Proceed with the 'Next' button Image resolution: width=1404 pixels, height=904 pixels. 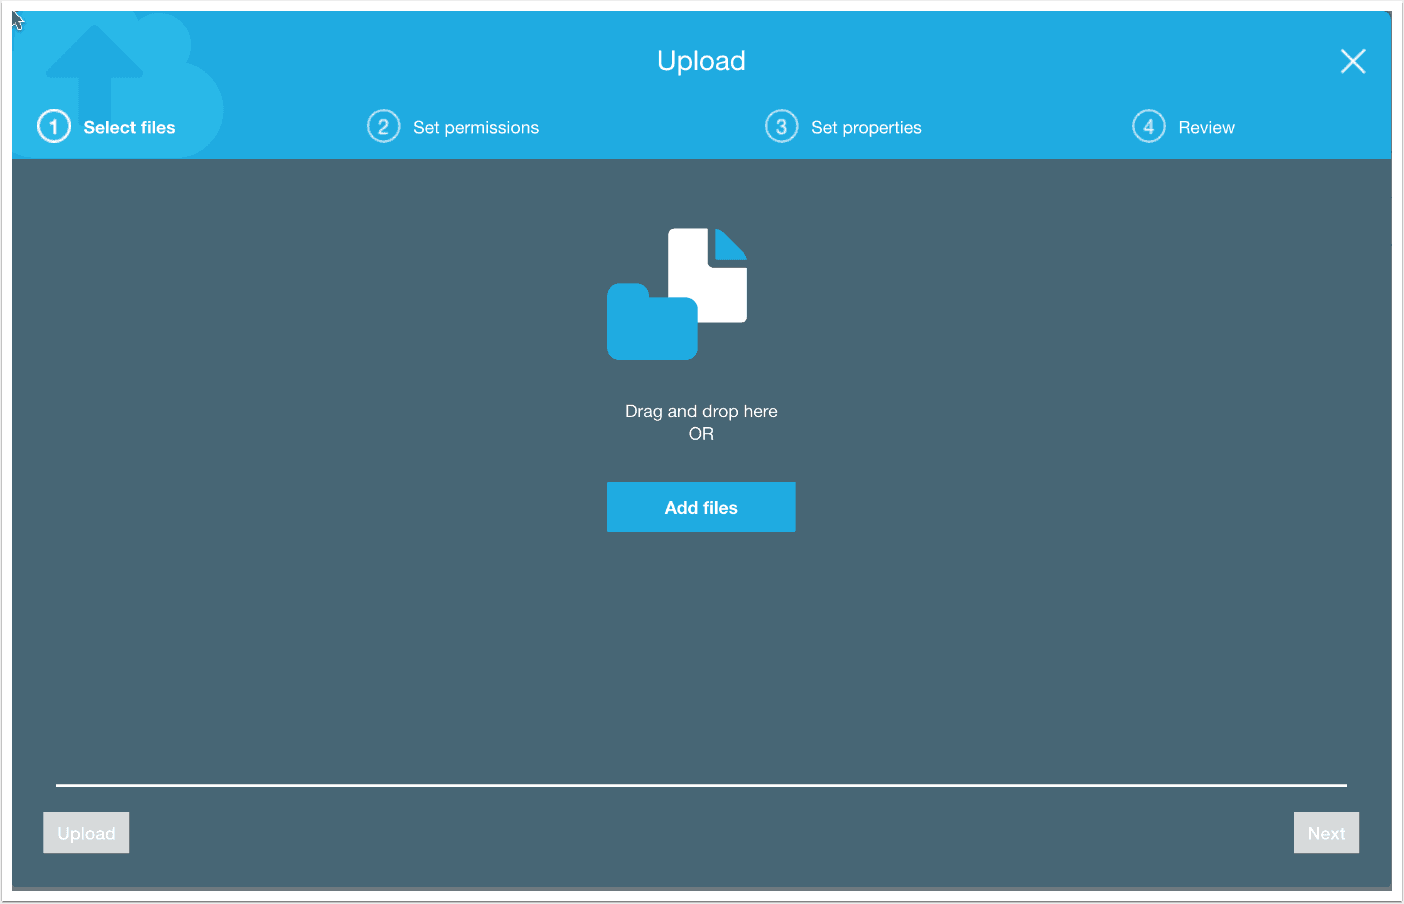[1326, 833]
